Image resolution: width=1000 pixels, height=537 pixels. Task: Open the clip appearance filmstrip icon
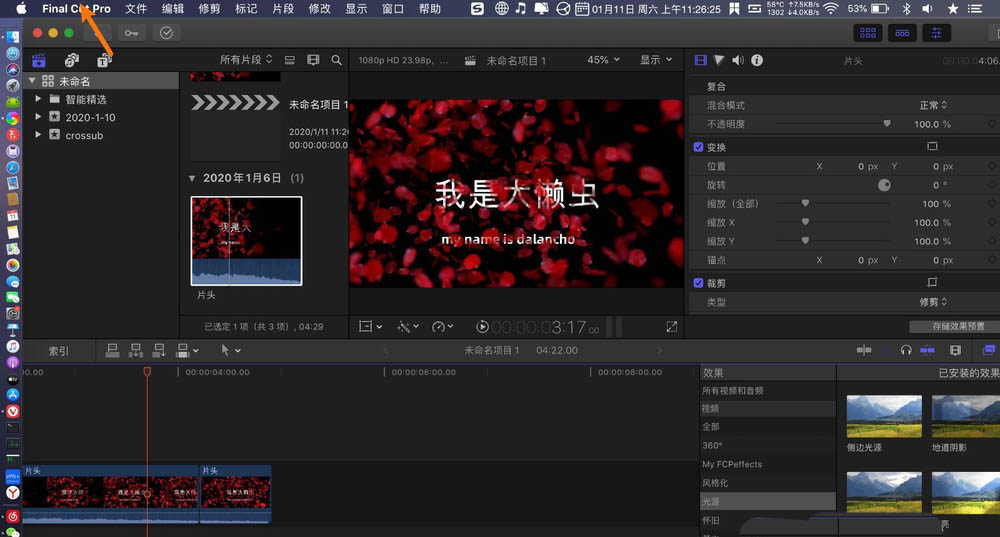pos(313,60)
